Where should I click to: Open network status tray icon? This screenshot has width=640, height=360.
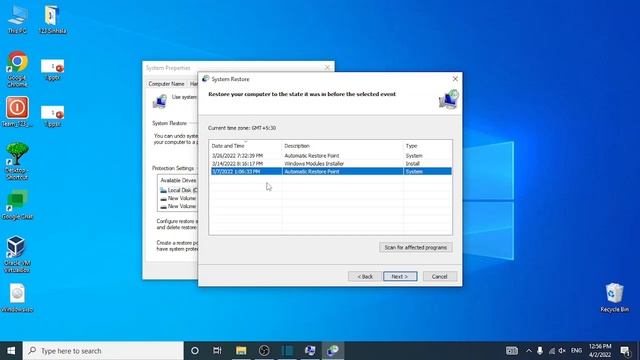(x=551, y=351)
